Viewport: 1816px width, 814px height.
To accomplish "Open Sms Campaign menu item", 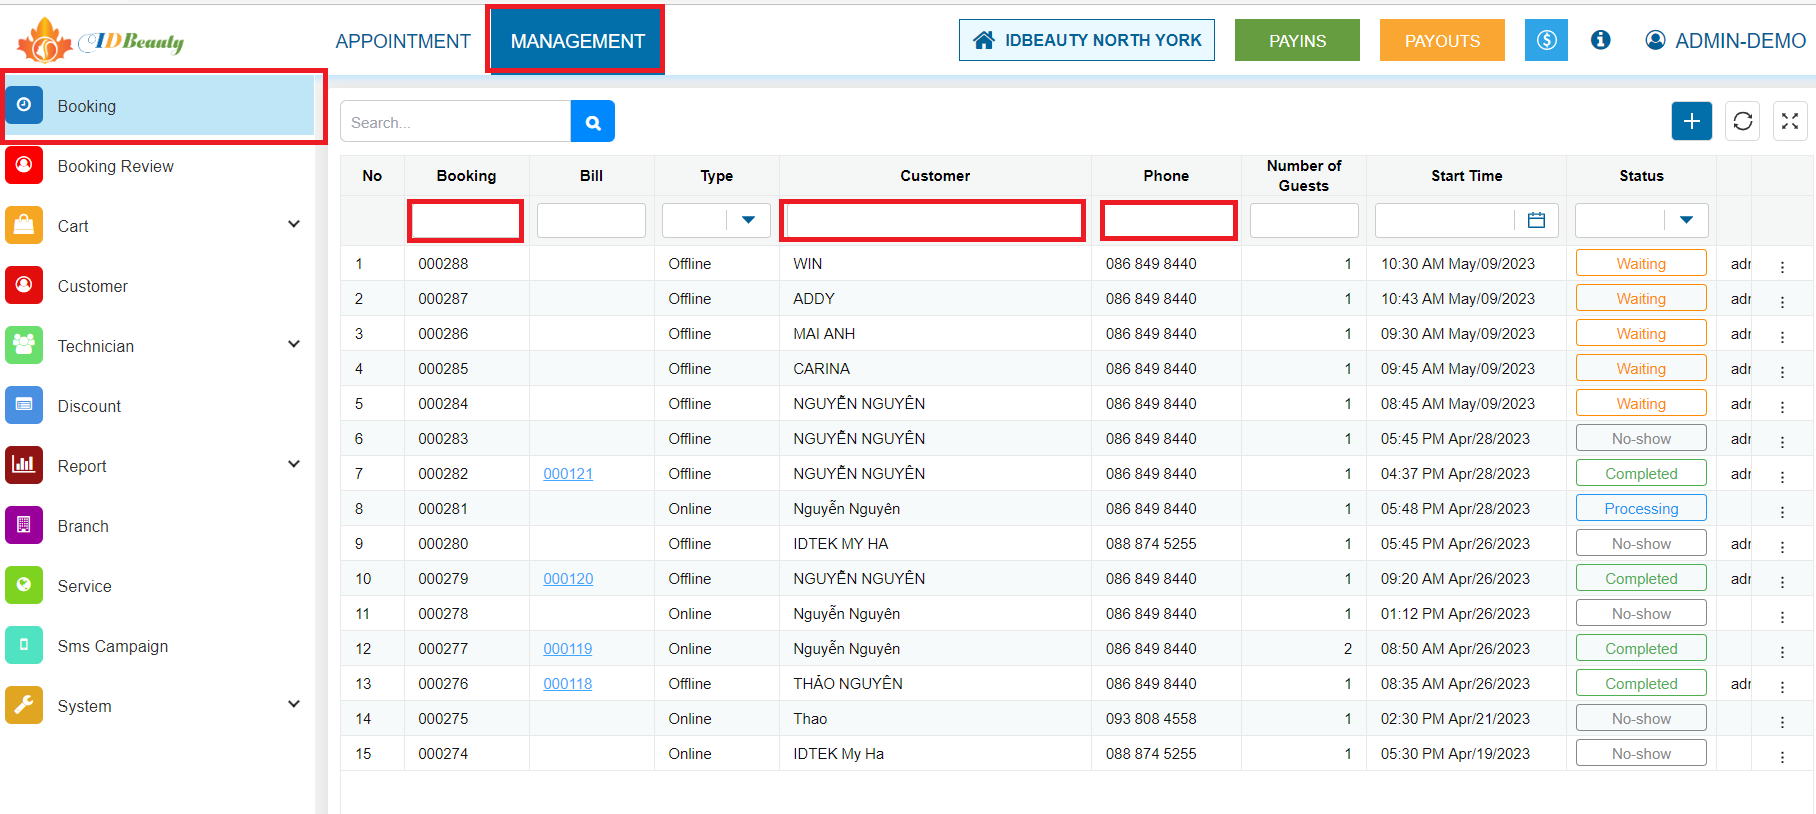I will point(113,646).
